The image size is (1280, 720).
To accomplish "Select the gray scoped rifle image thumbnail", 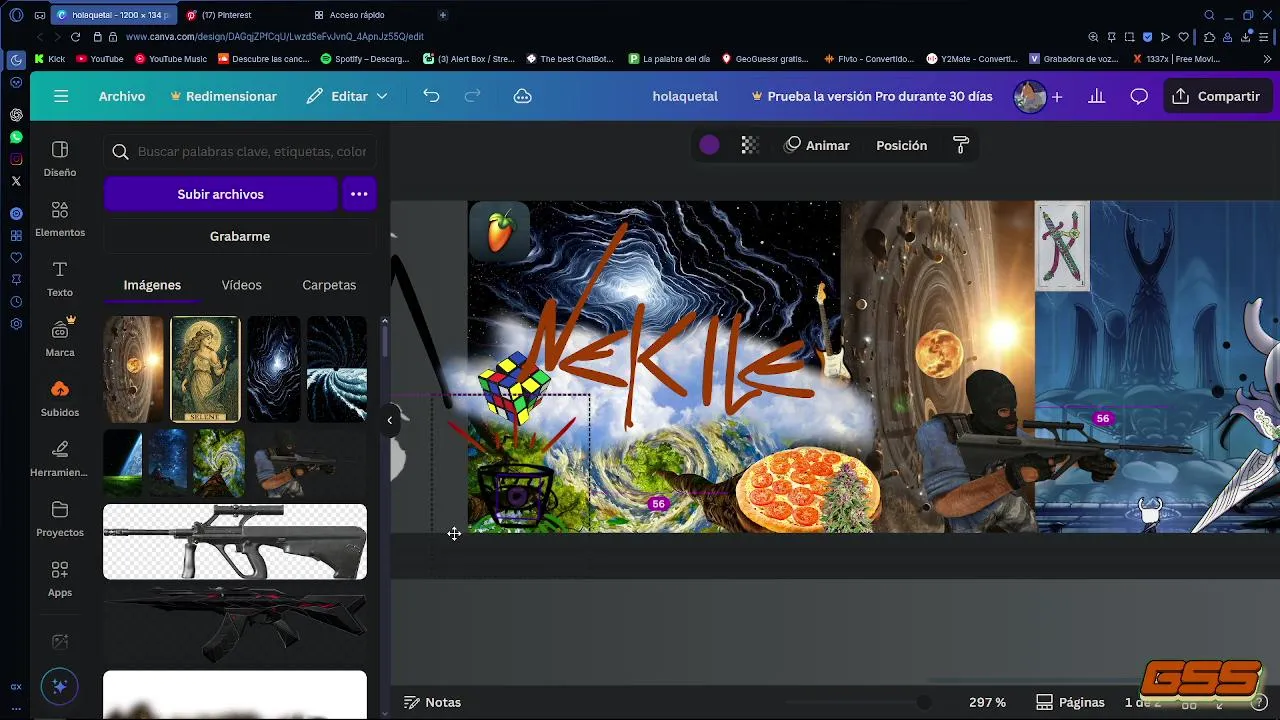I will click(235, 541).
